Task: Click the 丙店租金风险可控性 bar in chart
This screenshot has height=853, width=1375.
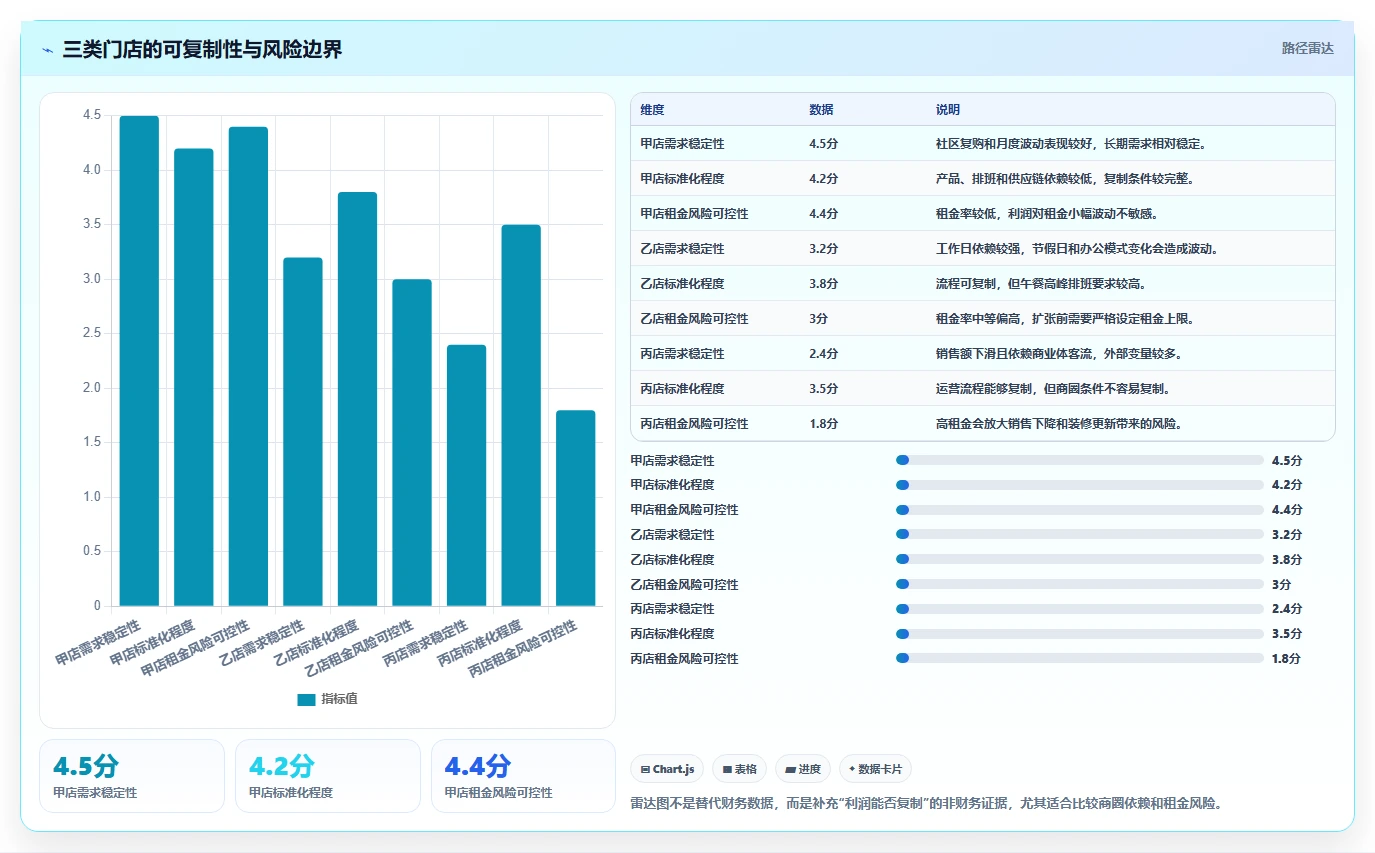Action: click(575, 508)
